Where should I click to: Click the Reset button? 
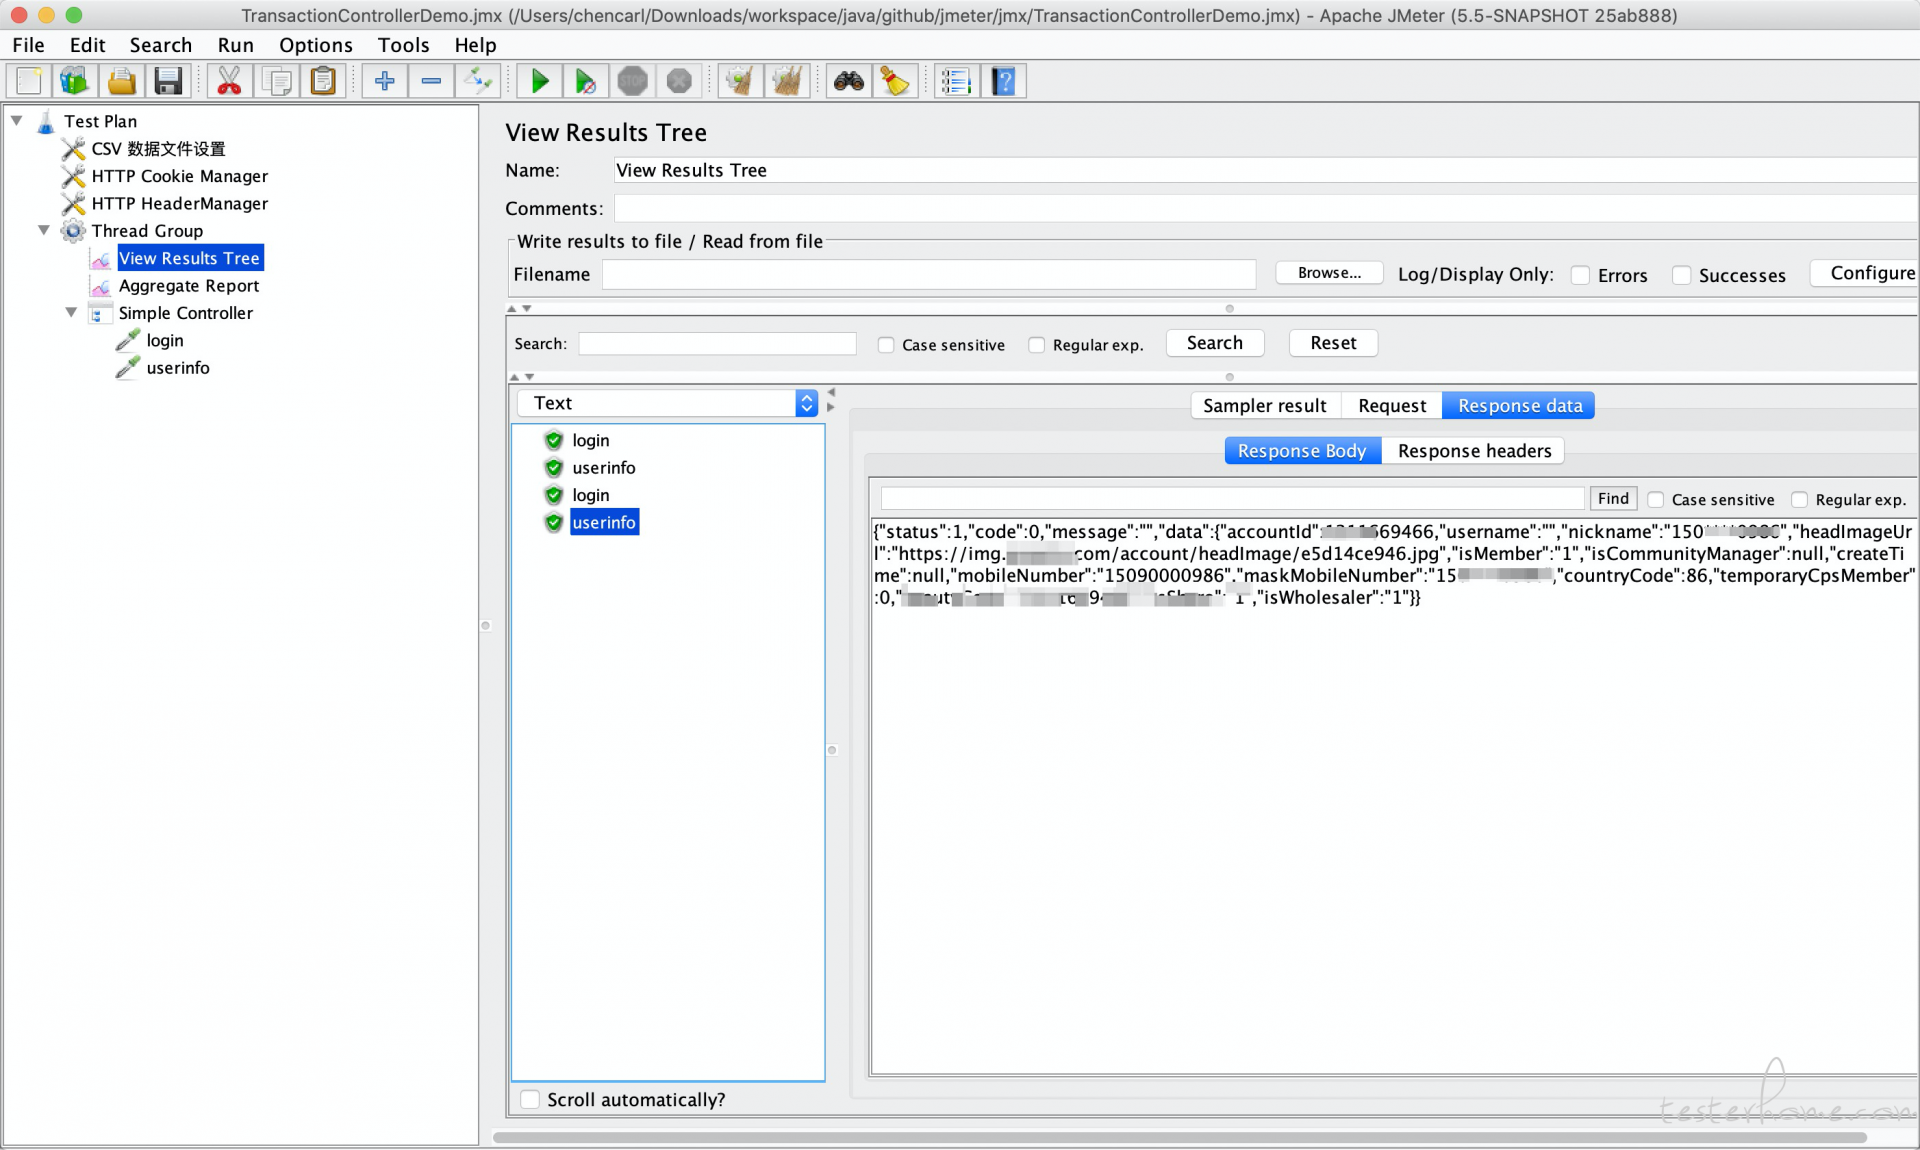1333,343
